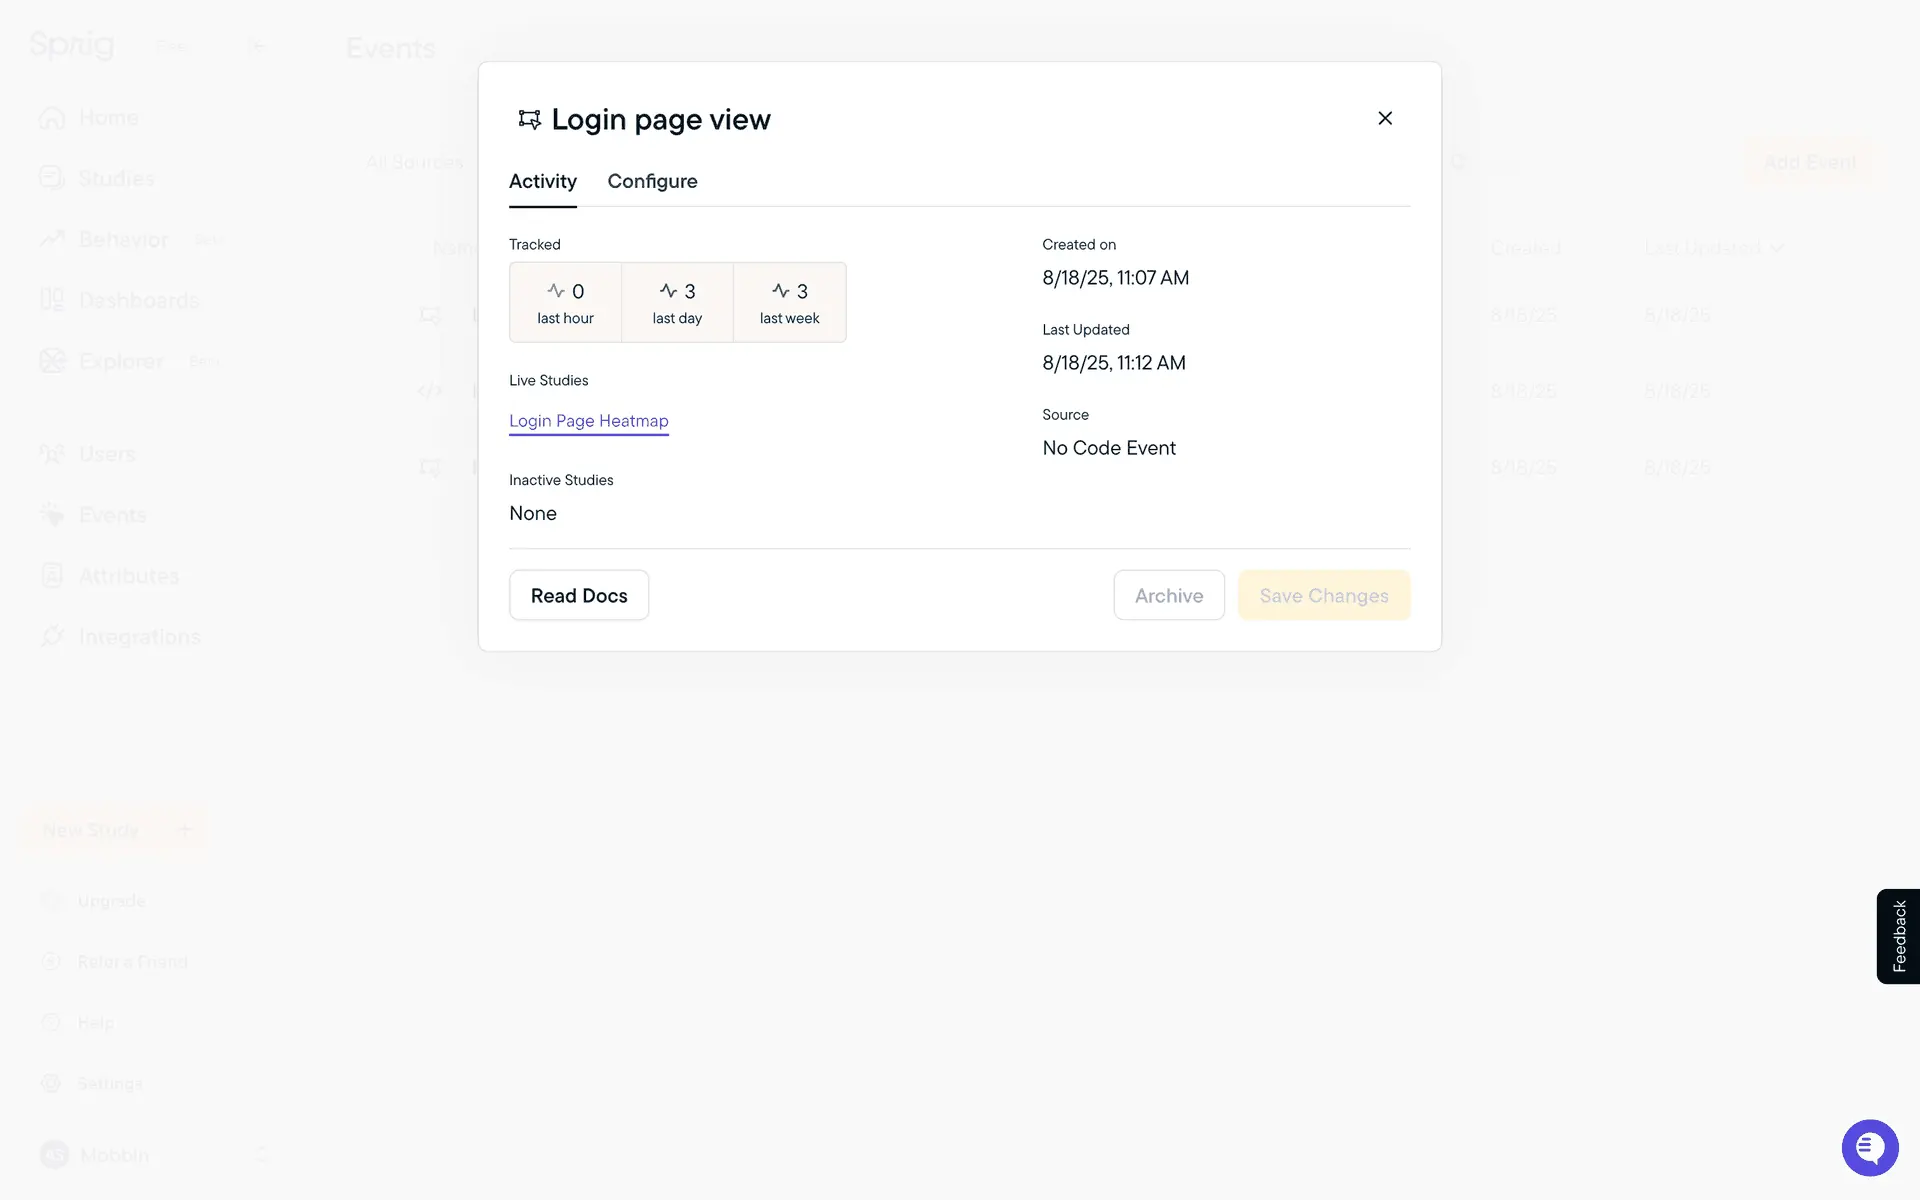
Task: Open the Login Page Heatmap study link
Action: pos(588,421)
